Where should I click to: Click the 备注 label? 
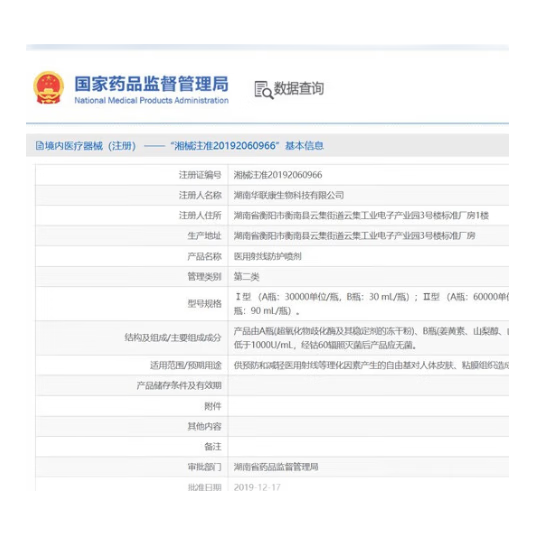(213, 447)
